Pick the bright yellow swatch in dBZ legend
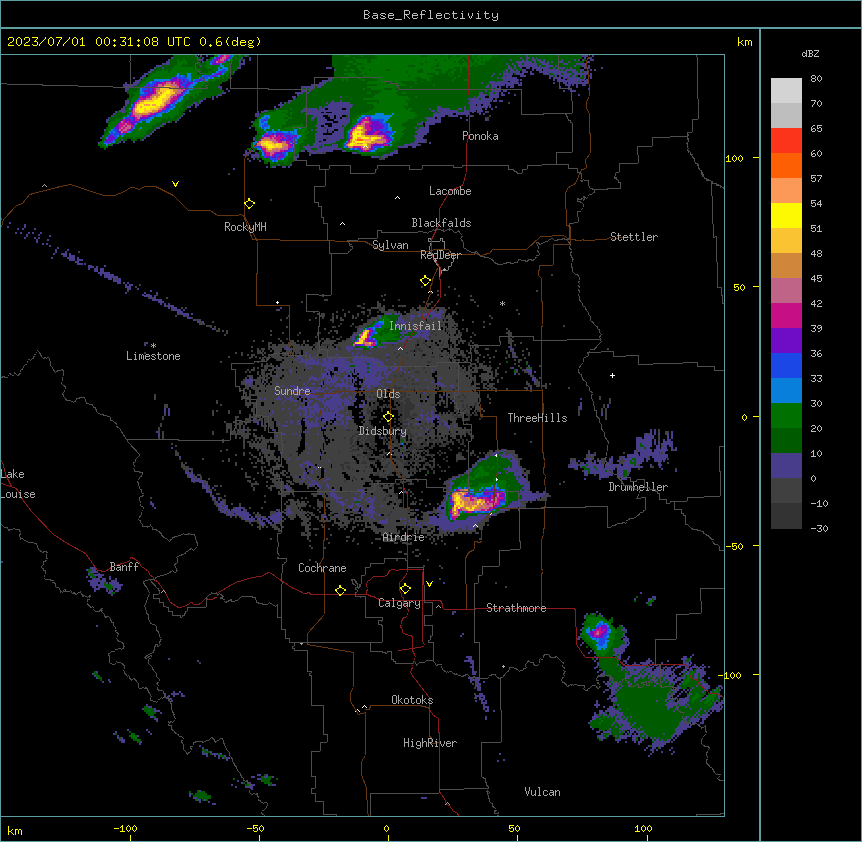 point(786,215)
